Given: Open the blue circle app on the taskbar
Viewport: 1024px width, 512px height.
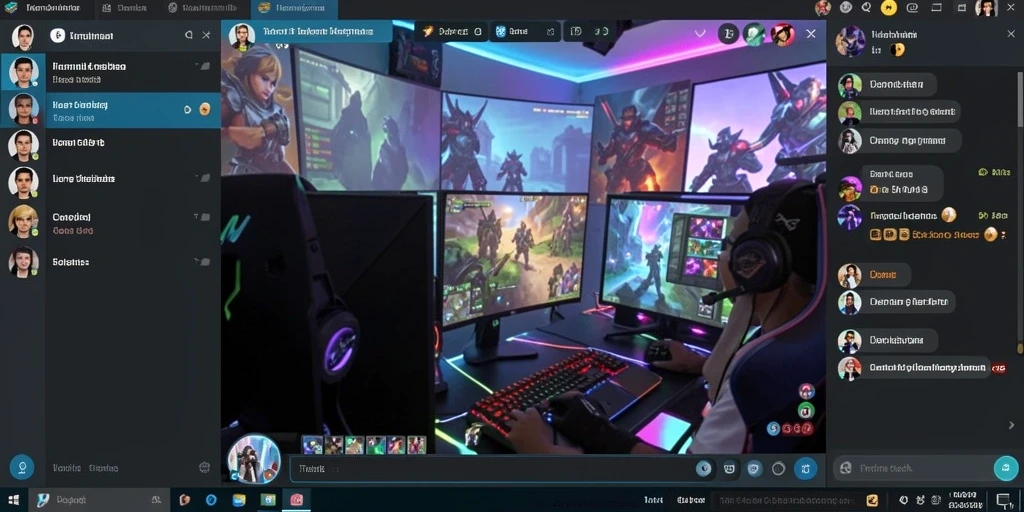Looking at the screenshot, I should 211,500.
